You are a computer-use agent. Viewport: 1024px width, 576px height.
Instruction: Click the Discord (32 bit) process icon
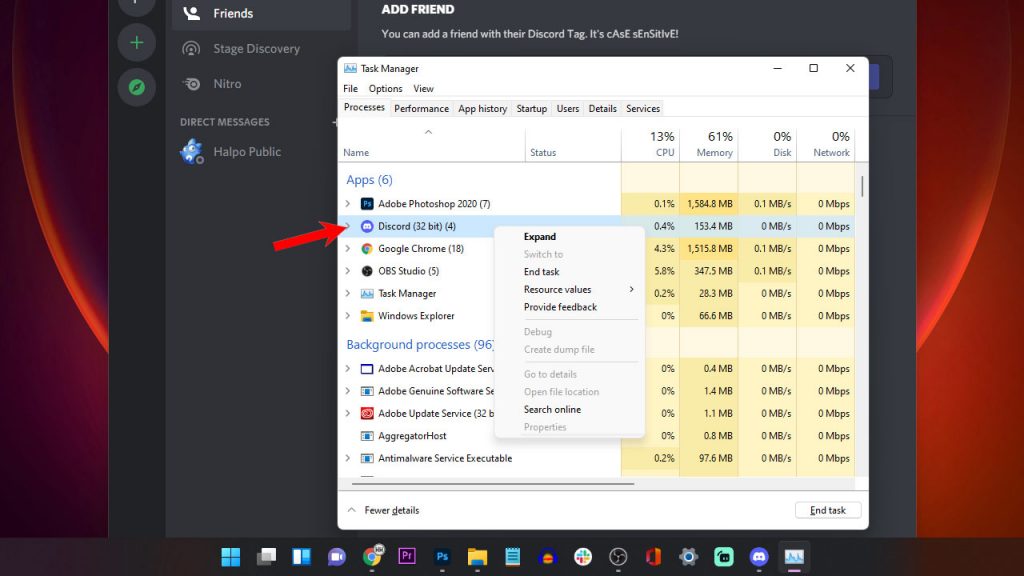pos(367,226)
